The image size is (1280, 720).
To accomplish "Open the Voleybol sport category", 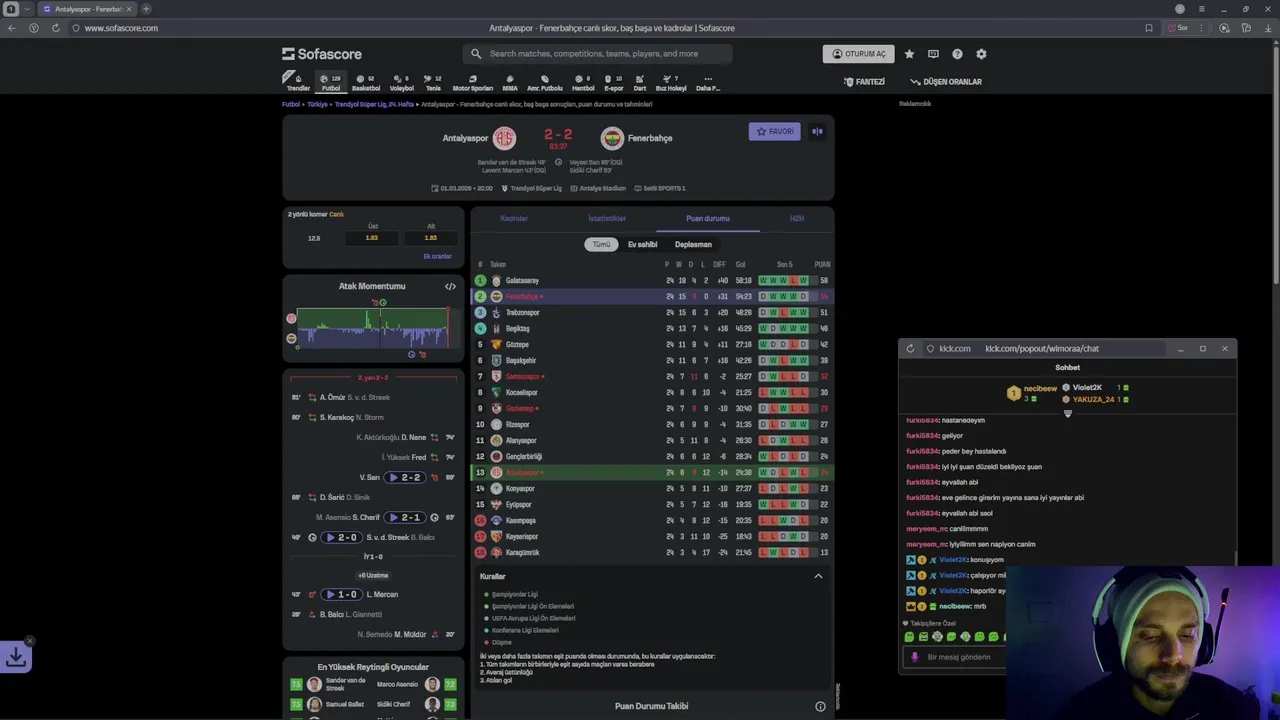I will 402,82.
